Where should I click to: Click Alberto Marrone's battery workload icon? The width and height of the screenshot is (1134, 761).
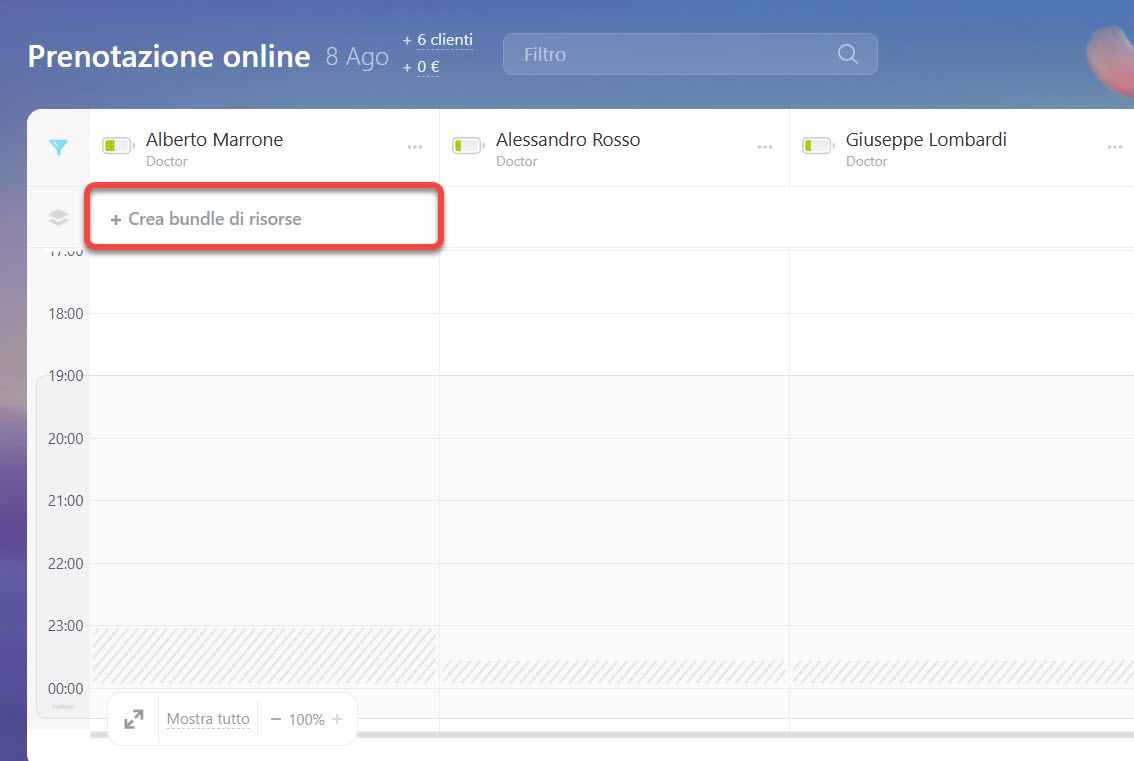(118, 146)
